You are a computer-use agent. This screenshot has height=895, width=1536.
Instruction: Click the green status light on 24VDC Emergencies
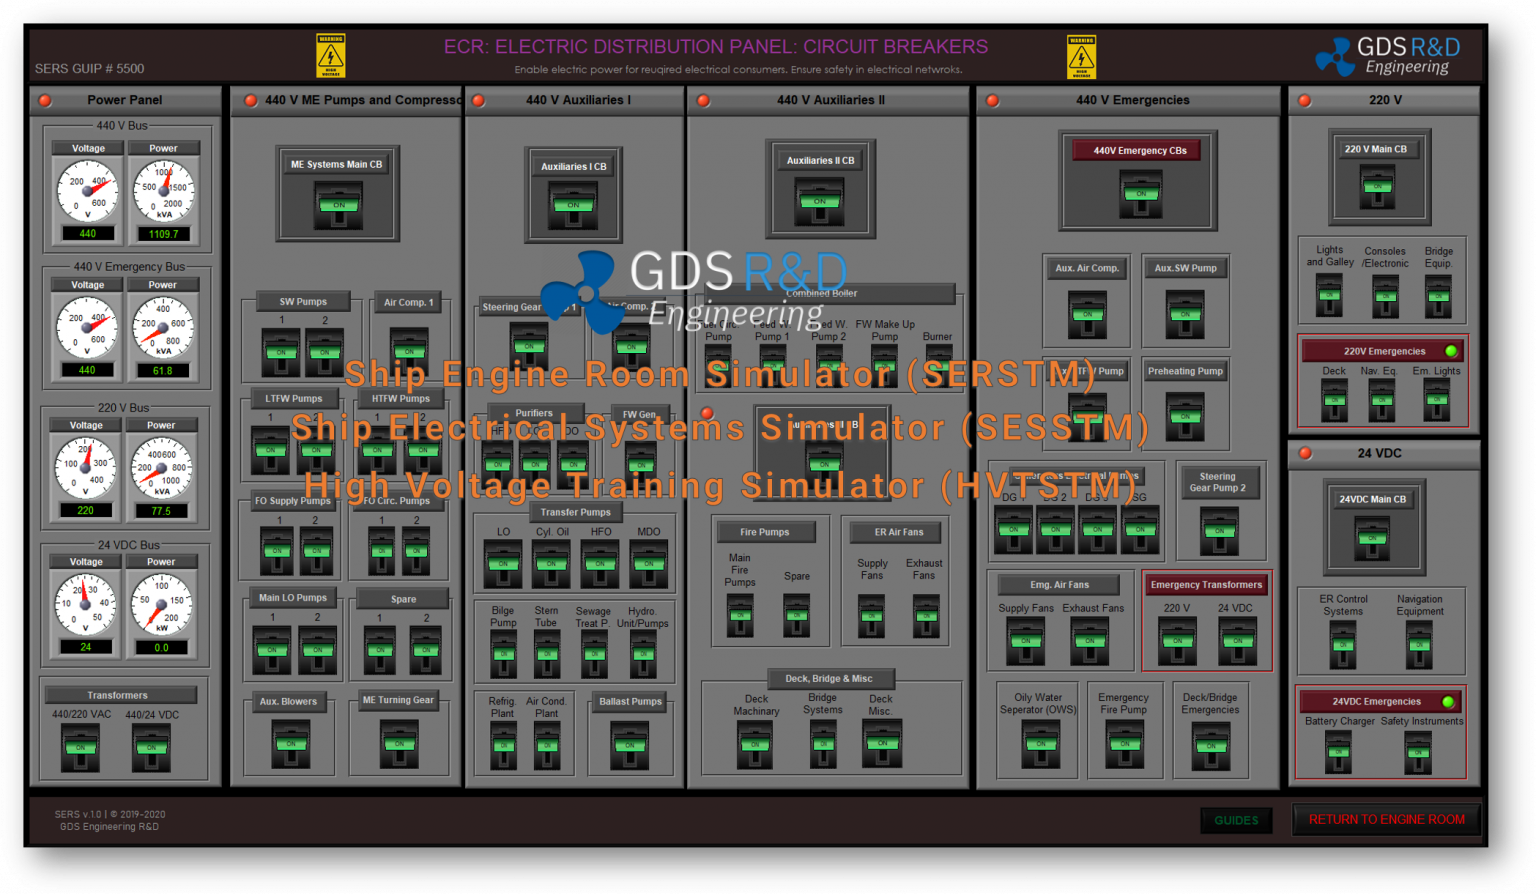click(1450, 701)
